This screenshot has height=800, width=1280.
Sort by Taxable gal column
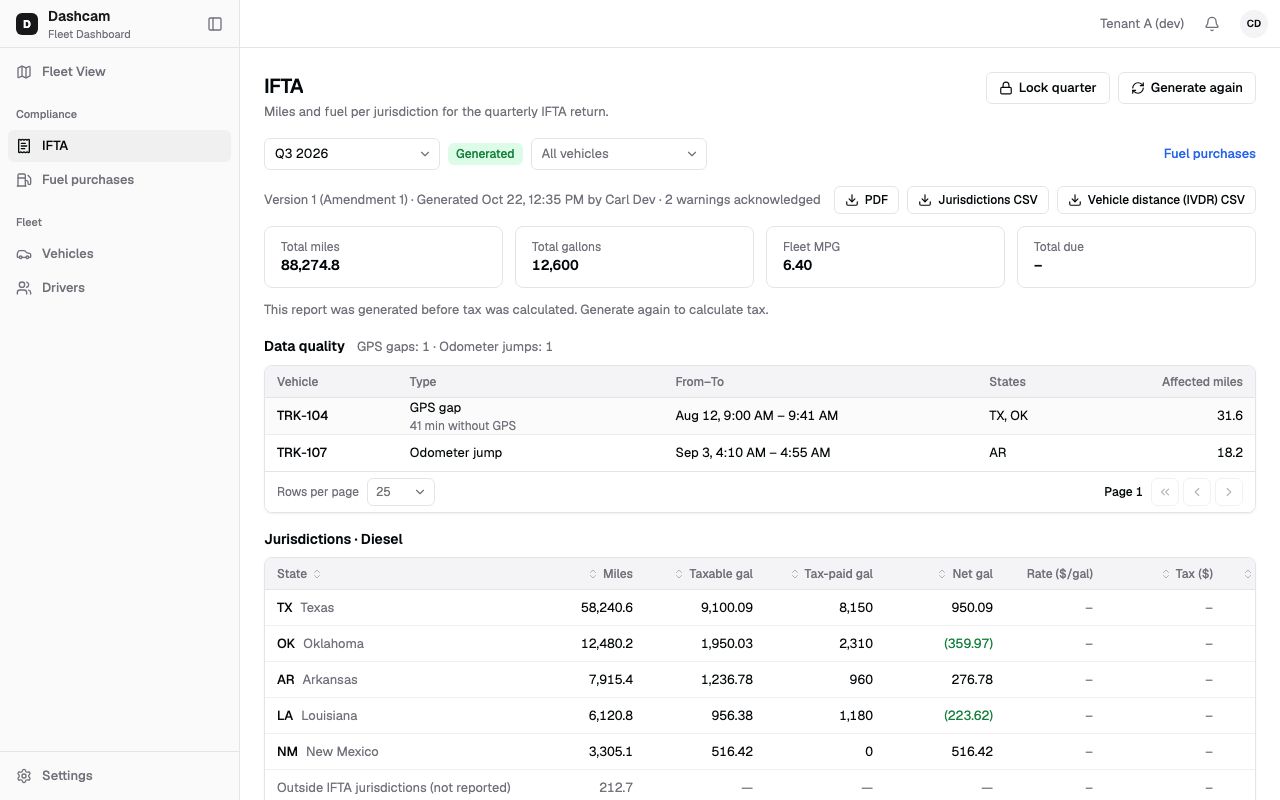714,574
